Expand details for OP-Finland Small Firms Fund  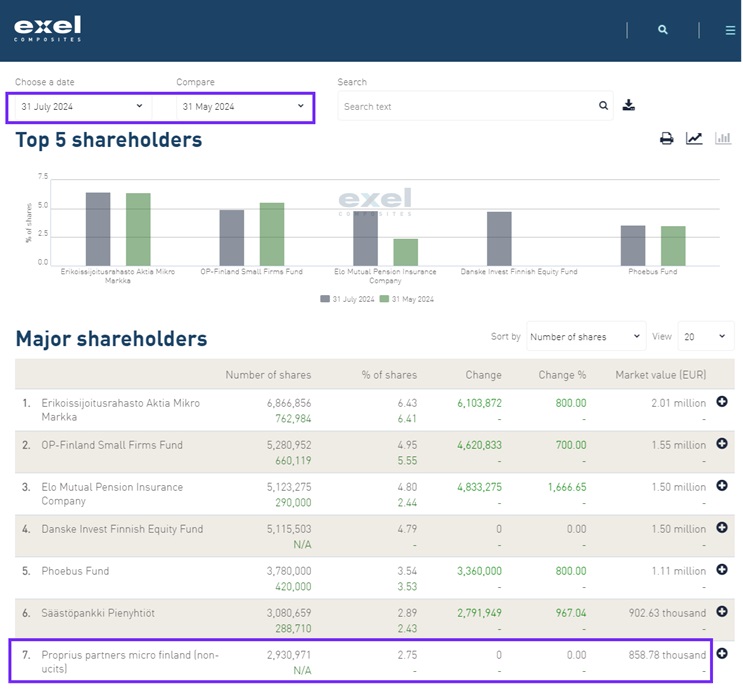722,444
